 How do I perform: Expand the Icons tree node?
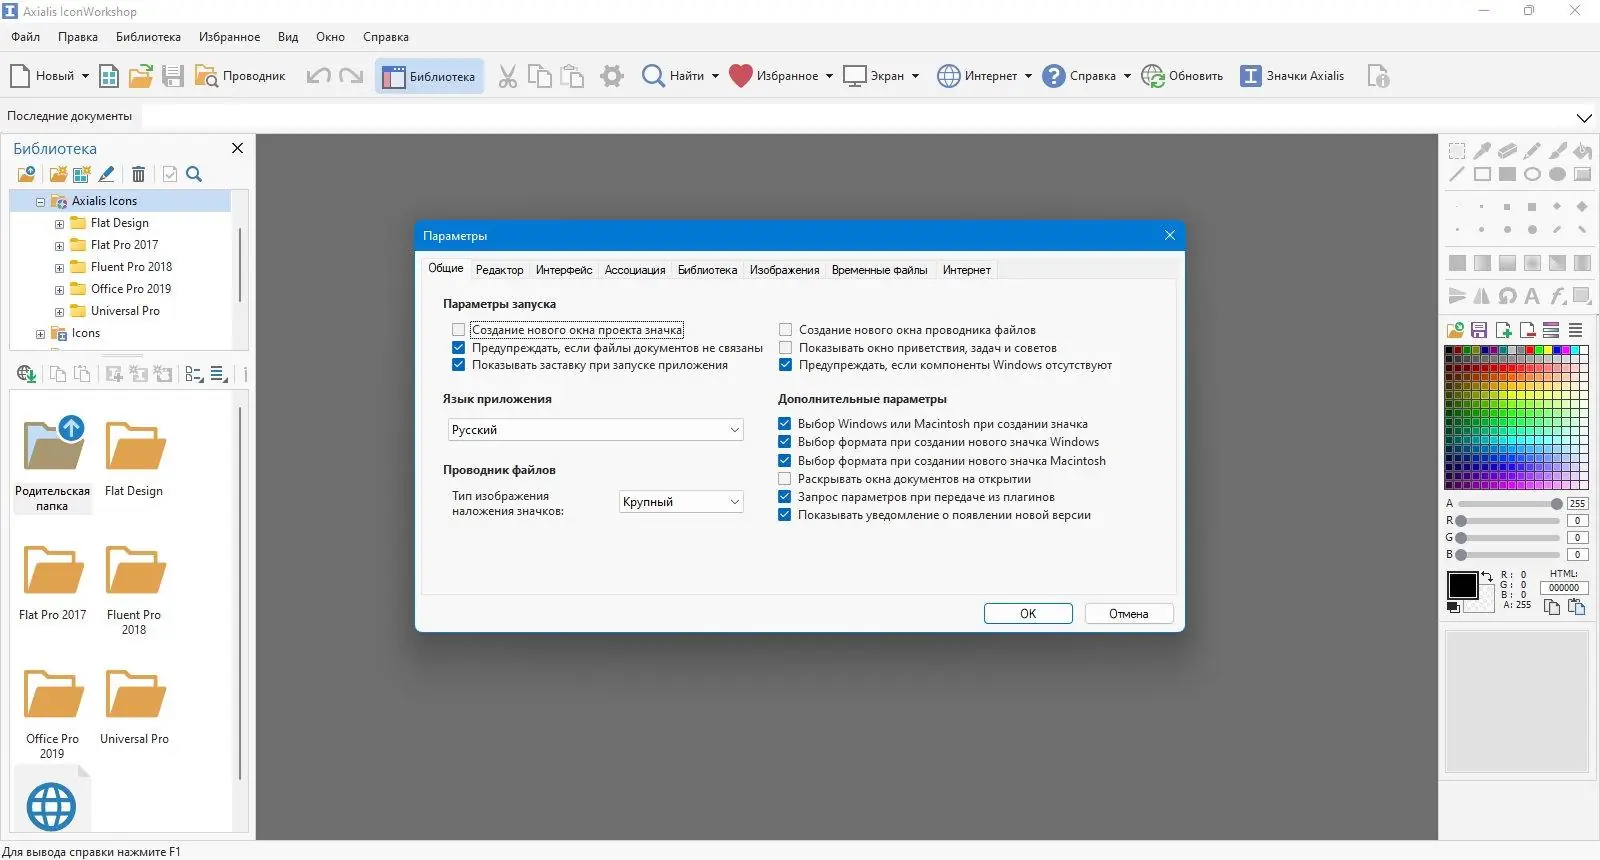click(x=41, y=334)
